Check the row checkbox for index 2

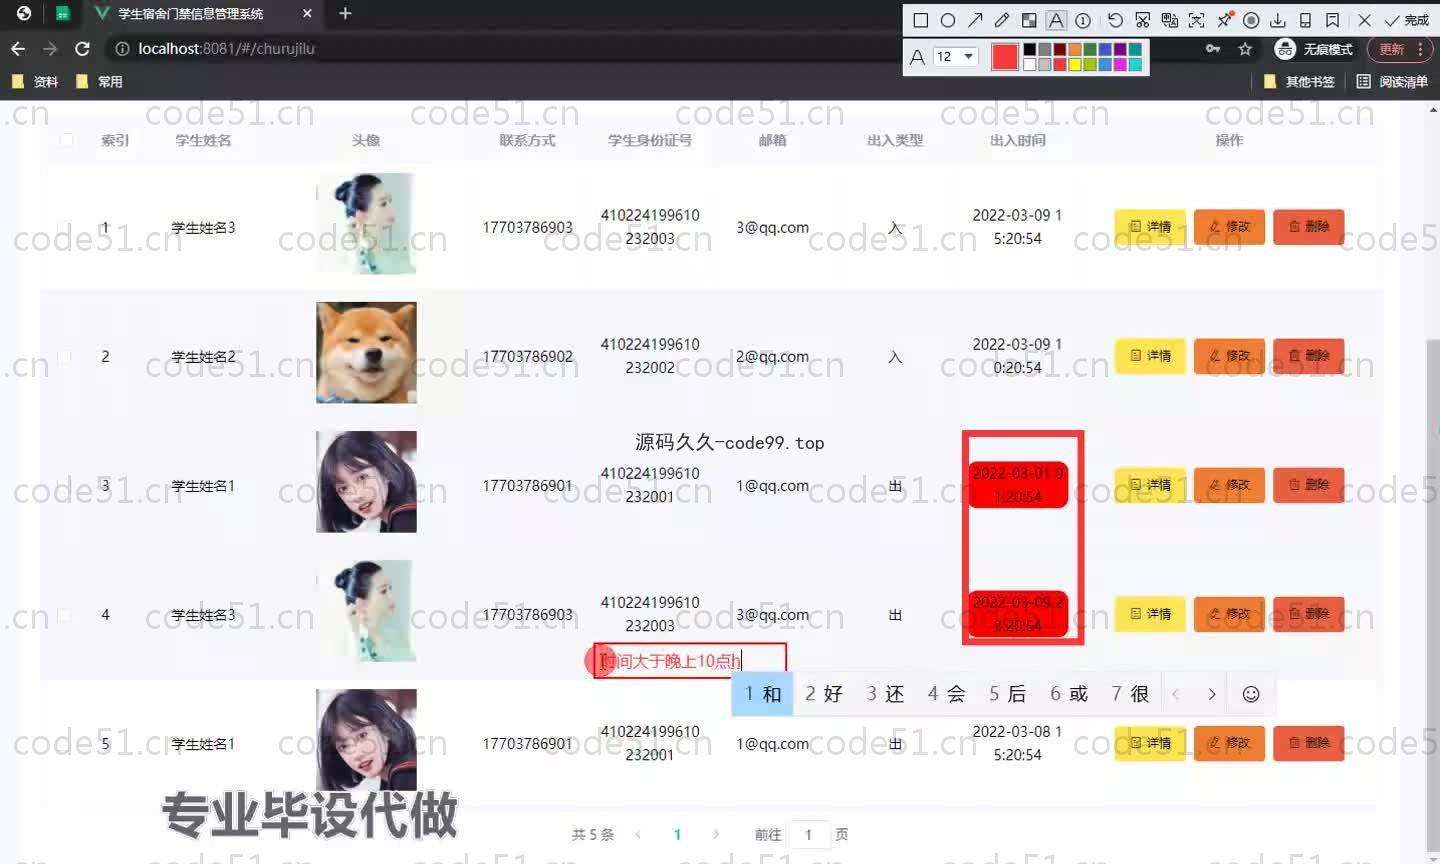point(65,356)
